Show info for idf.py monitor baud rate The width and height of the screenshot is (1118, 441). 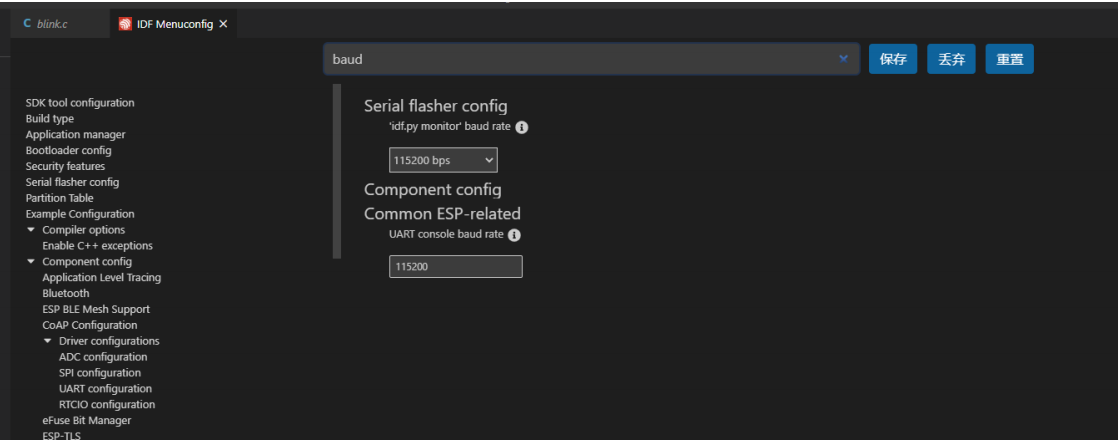(x=521, y=128)
